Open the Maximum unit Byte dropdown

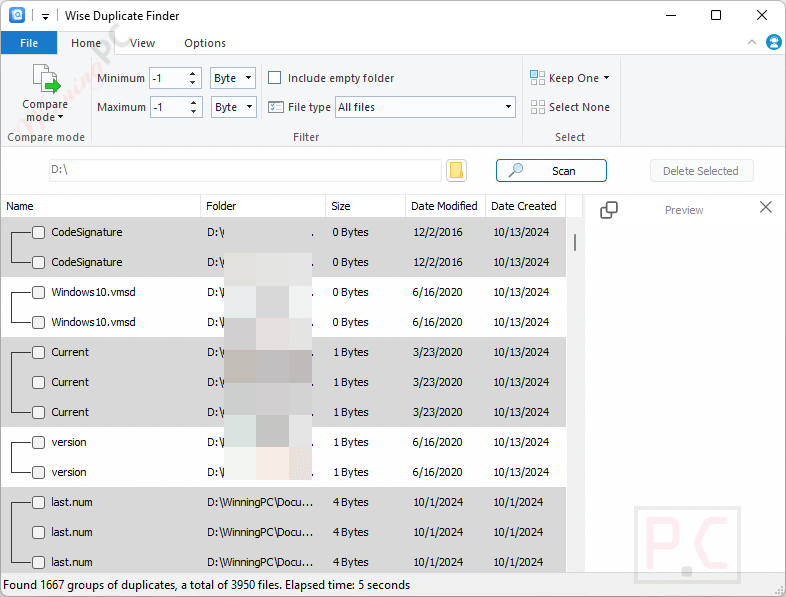pos(233,107)
